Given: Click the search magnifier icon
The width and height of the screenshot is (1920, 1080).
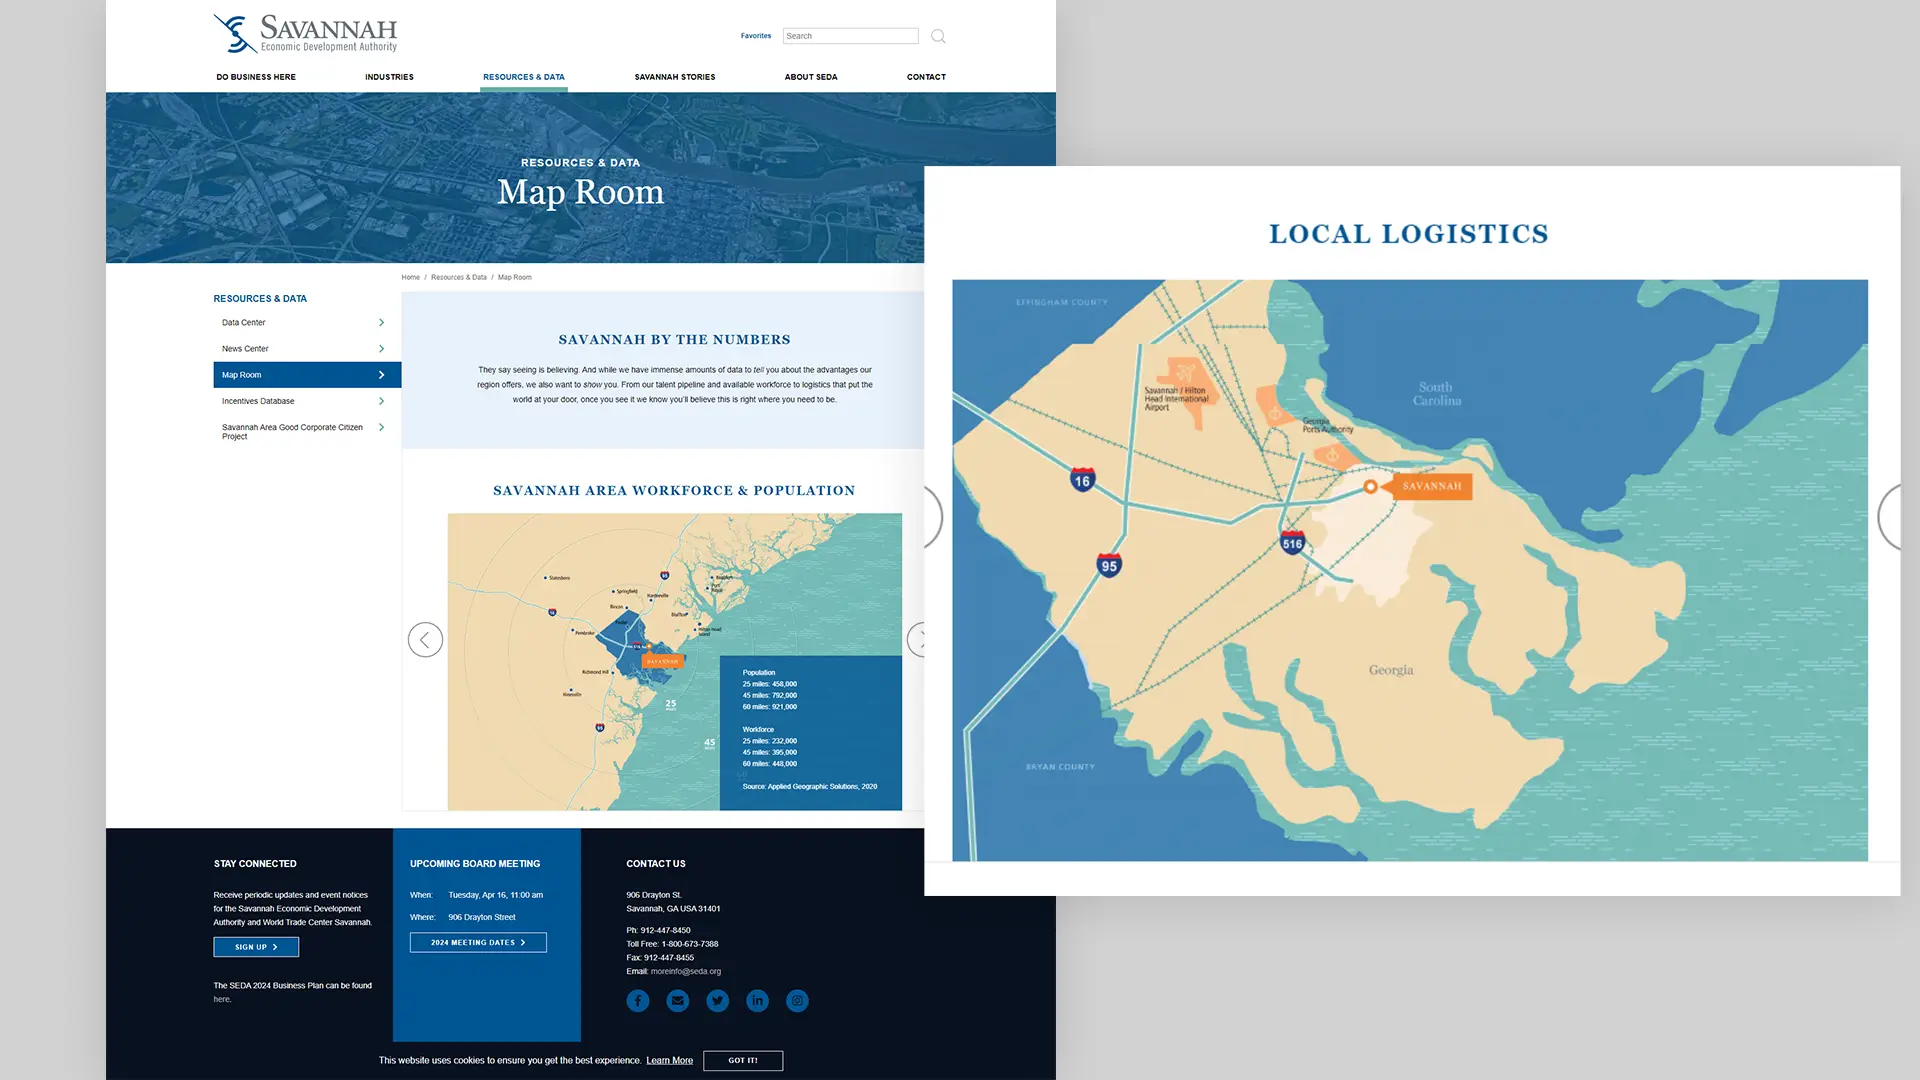Looking at the screenshot, I should click(x=938, y=36).
